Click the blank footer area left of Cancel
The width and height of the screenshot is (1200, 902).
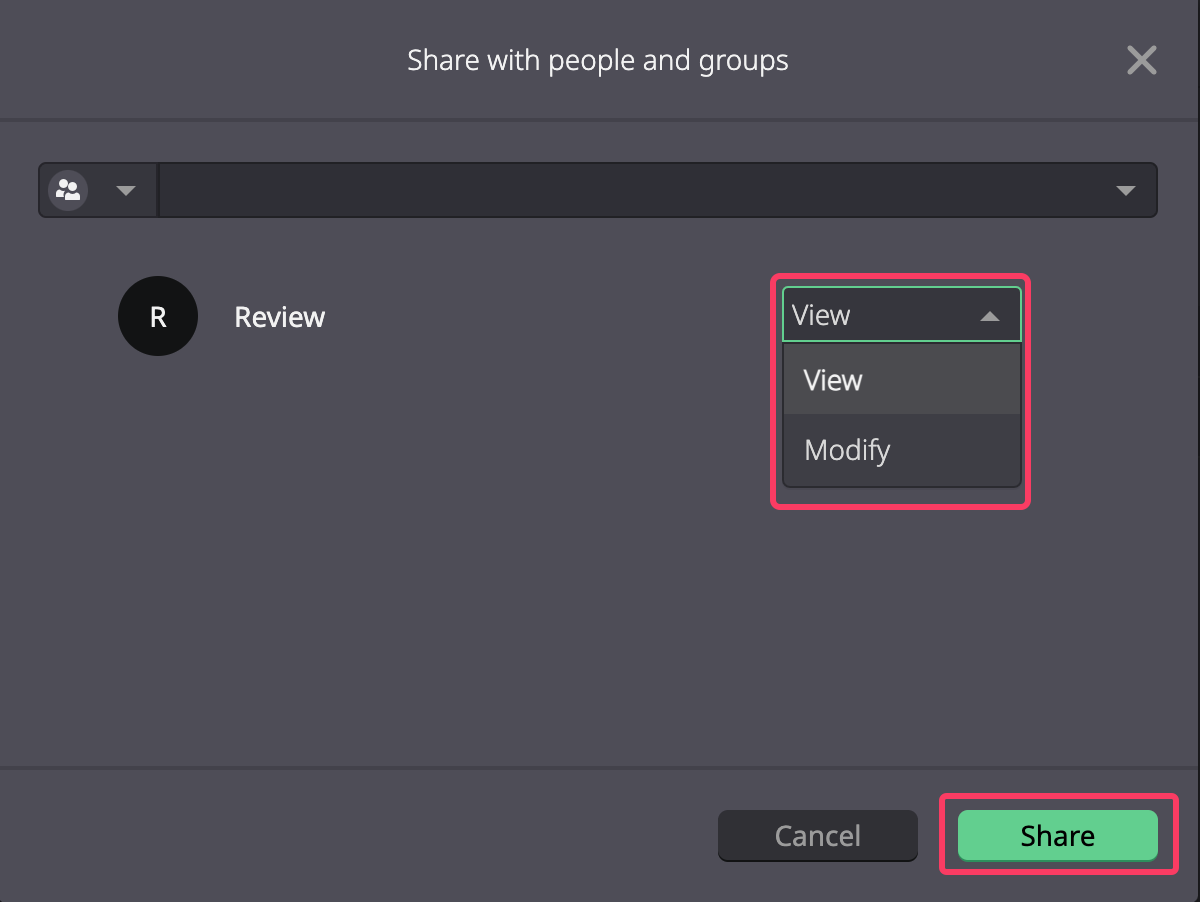(360, 836)
